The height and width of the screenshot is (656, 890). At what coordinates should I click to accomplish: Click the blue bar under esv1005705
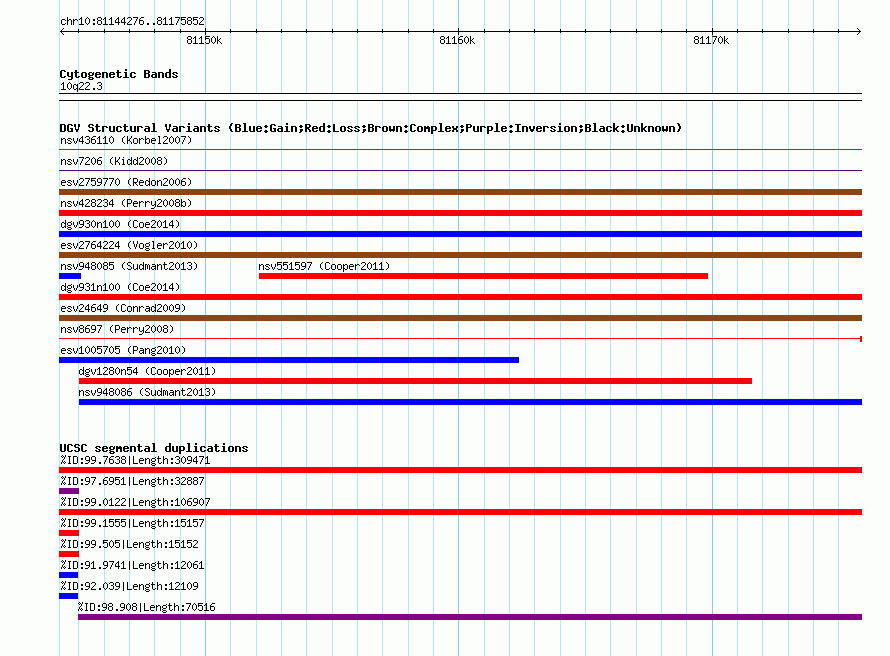pyautogui.click(x=289, y=360)
